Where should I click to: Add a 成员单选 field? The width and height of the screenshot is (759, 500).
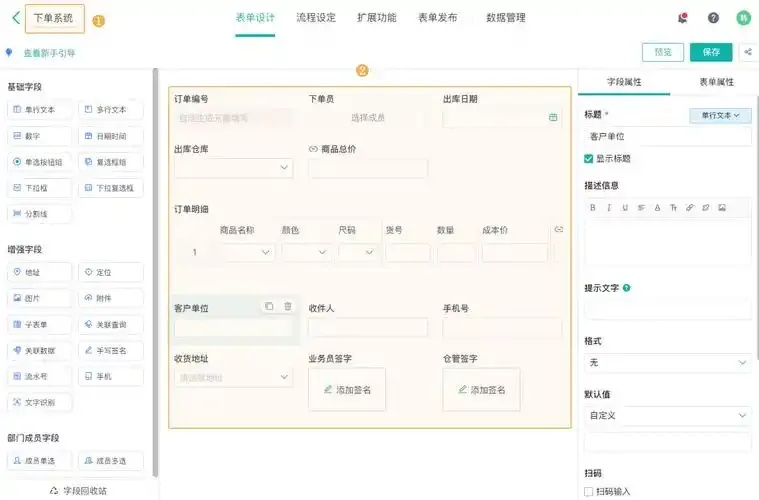40,461
